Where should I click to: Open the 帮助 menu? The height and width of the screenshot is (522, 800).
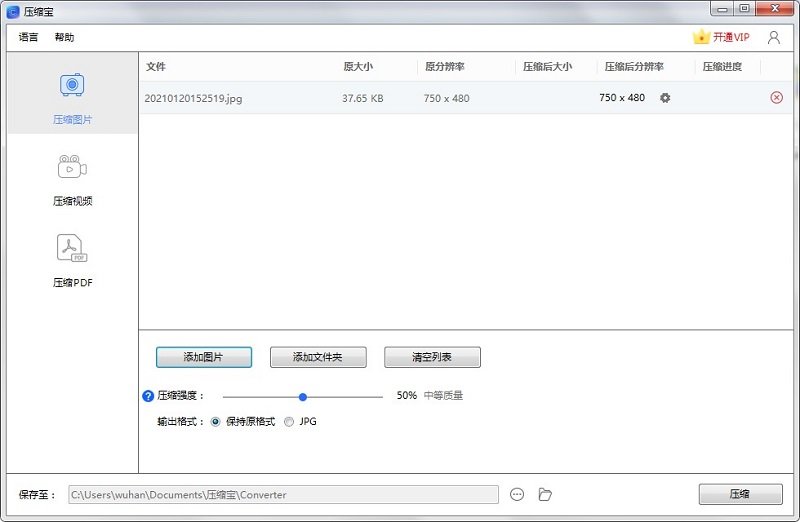(64, 37)
